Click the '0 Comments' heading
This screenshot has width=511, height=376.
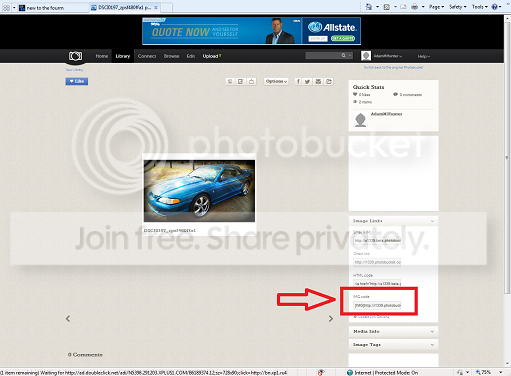[x=85, y=355]
